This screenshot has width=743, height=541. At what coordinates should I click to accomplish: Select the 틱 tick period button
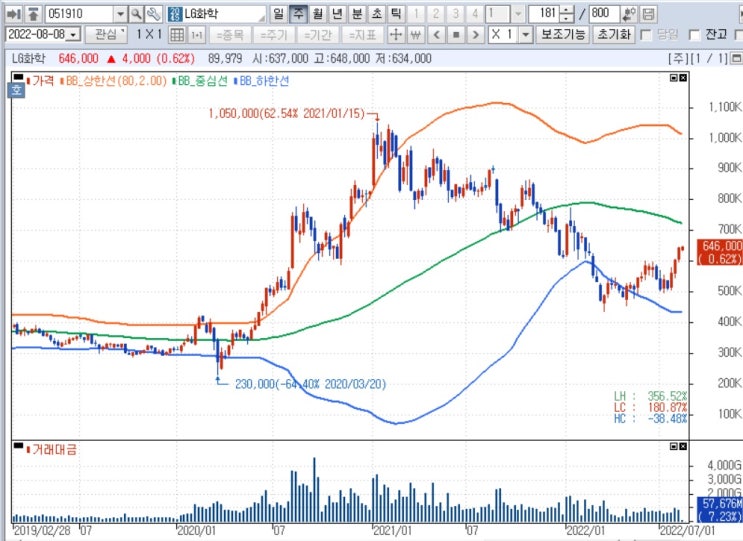396,14
